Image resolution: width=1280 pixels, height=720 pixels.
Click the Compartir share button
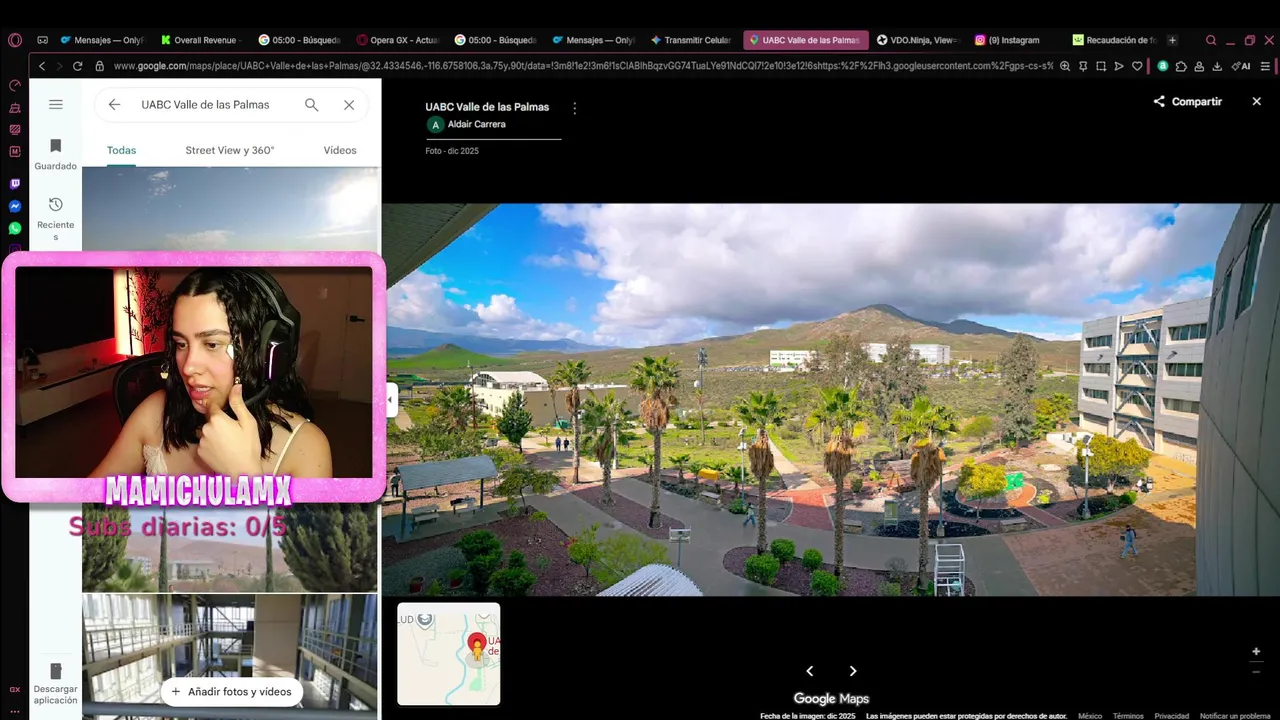pyautogui.click(x=1187, y=101)
